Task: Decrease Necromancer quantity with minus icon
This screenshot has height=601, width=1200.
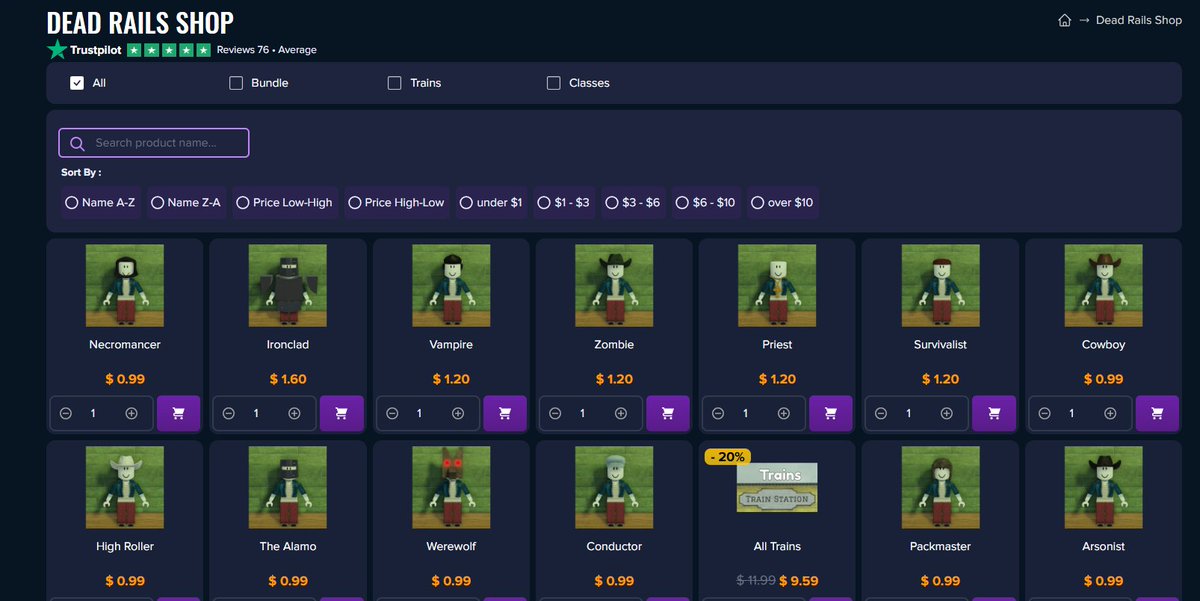Action: [66, 413]
